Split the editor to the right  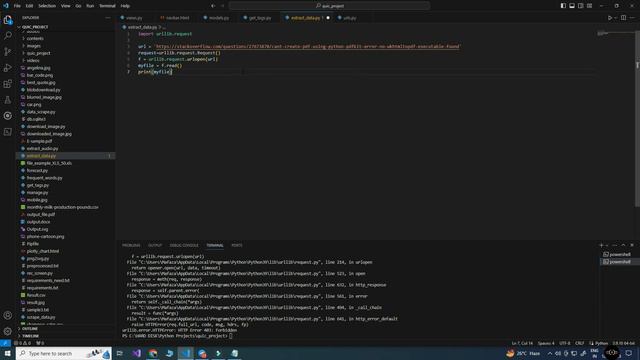(x=623, y=18)
